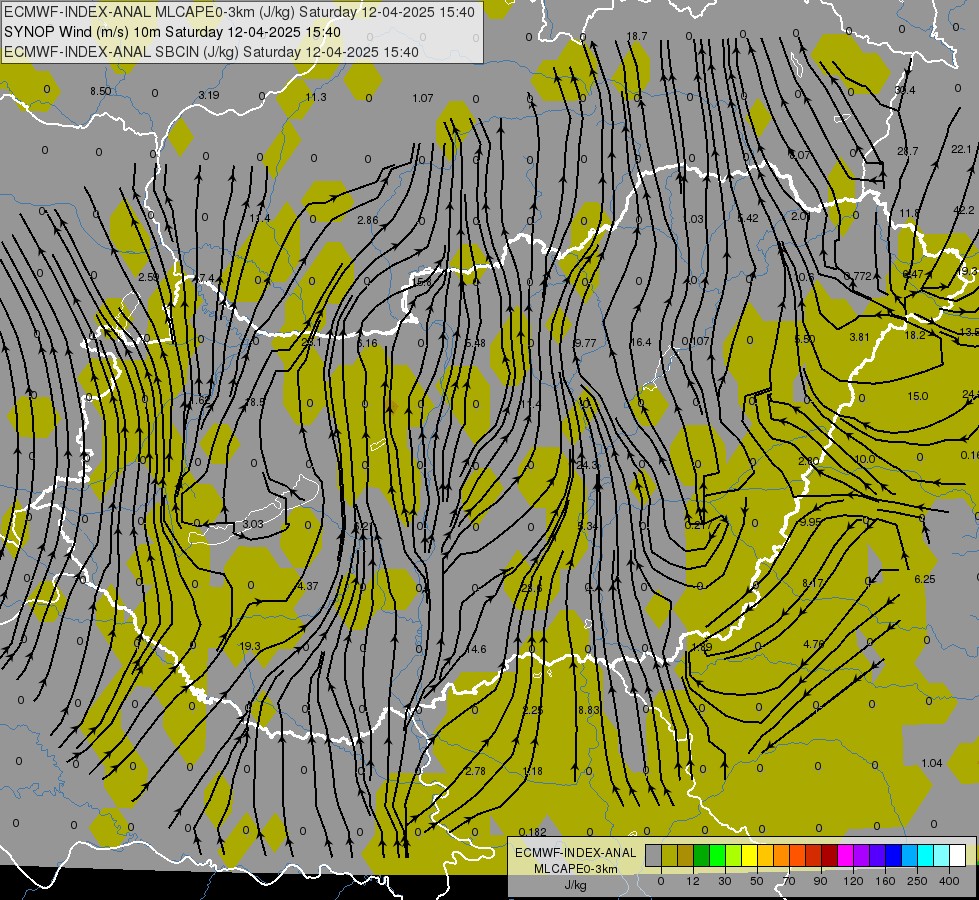Click the '11.3' value on the map

point(316,97)
